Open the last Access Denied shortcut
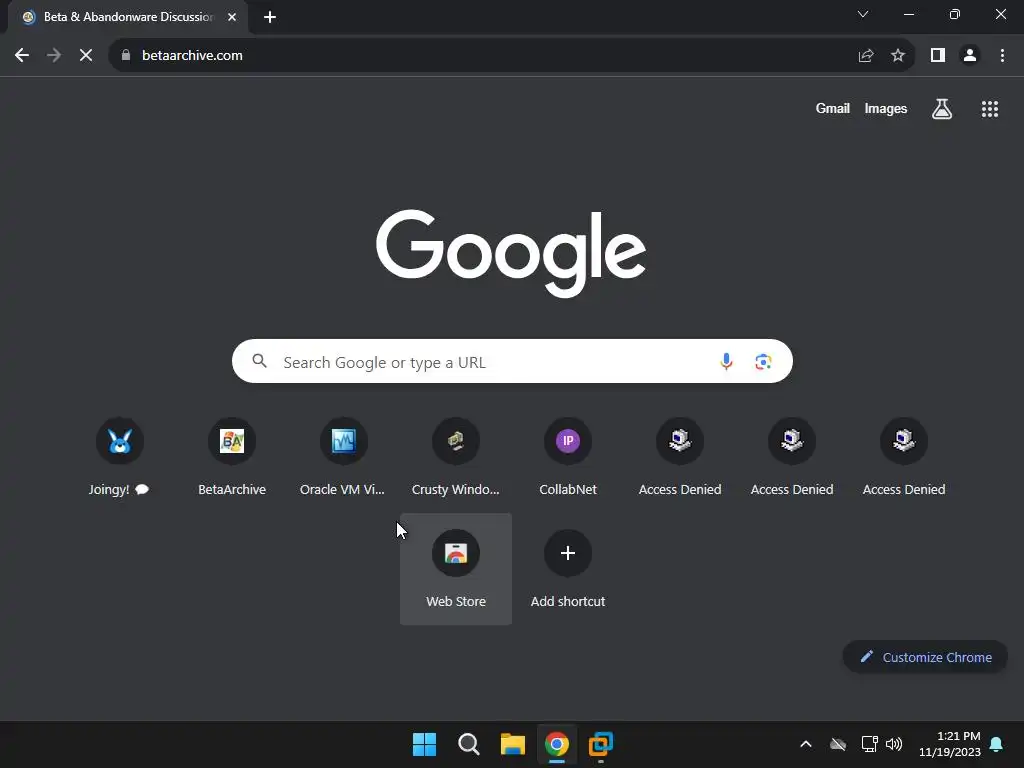This screenshot has width=1024, height=768. click(904, 457)
